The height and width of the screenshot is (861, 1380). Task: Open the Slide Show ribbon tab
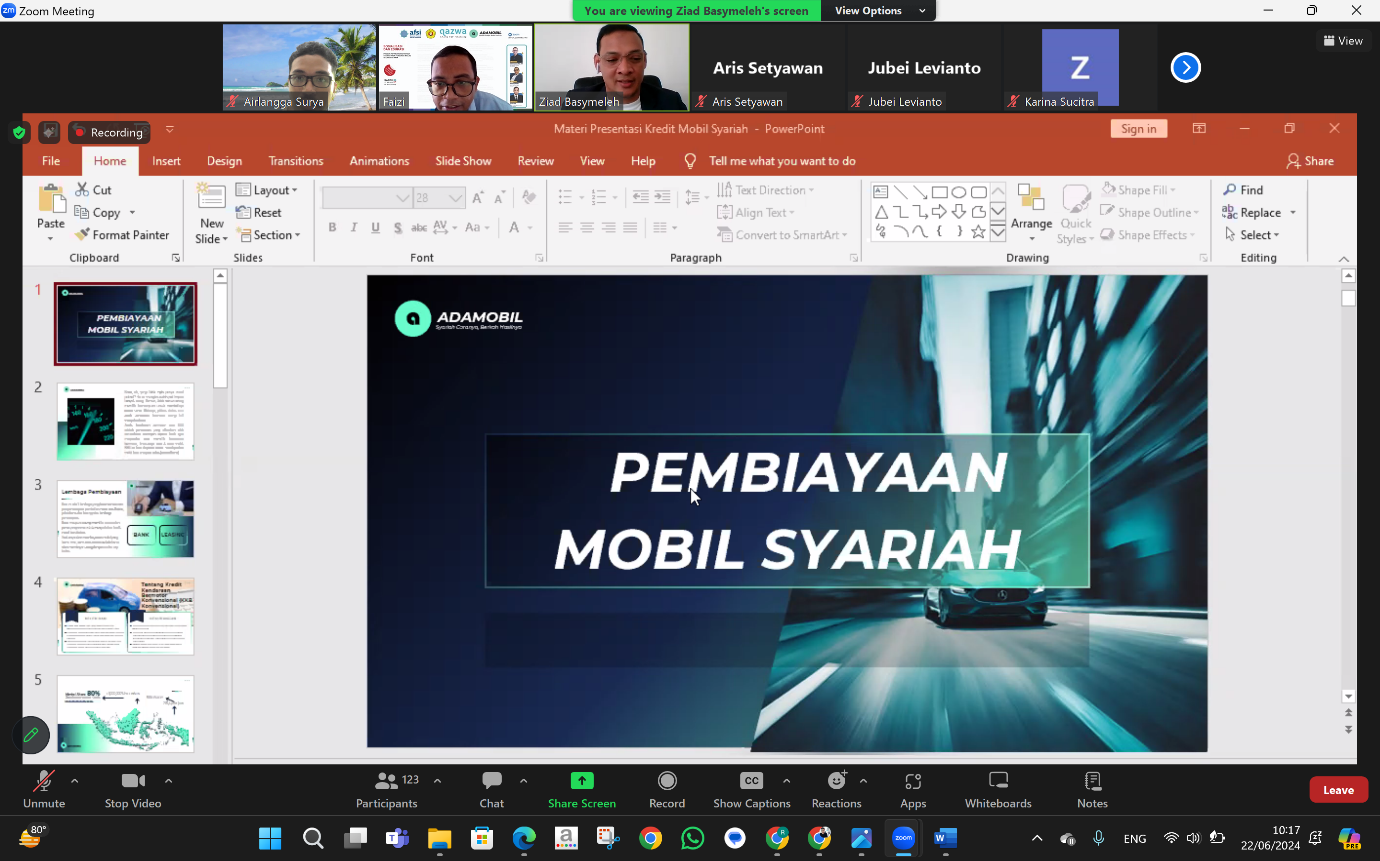coord(463,161)
